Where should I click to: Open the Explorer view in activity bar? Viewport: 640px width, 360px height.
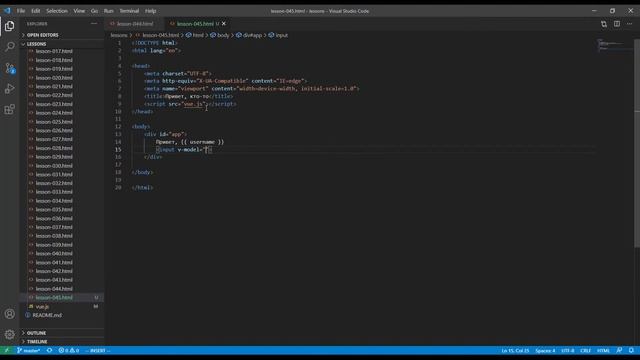pos(9,26)
